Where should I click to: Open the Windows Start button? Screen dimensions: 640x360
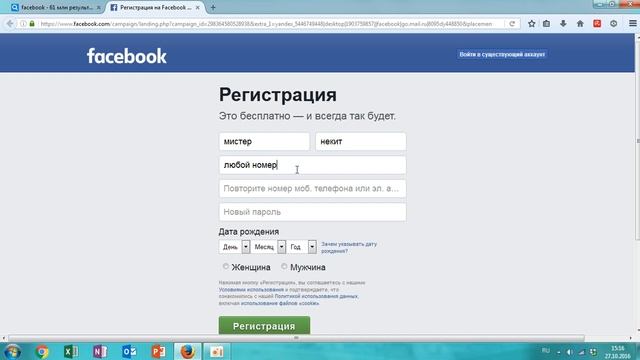[13, 351]
